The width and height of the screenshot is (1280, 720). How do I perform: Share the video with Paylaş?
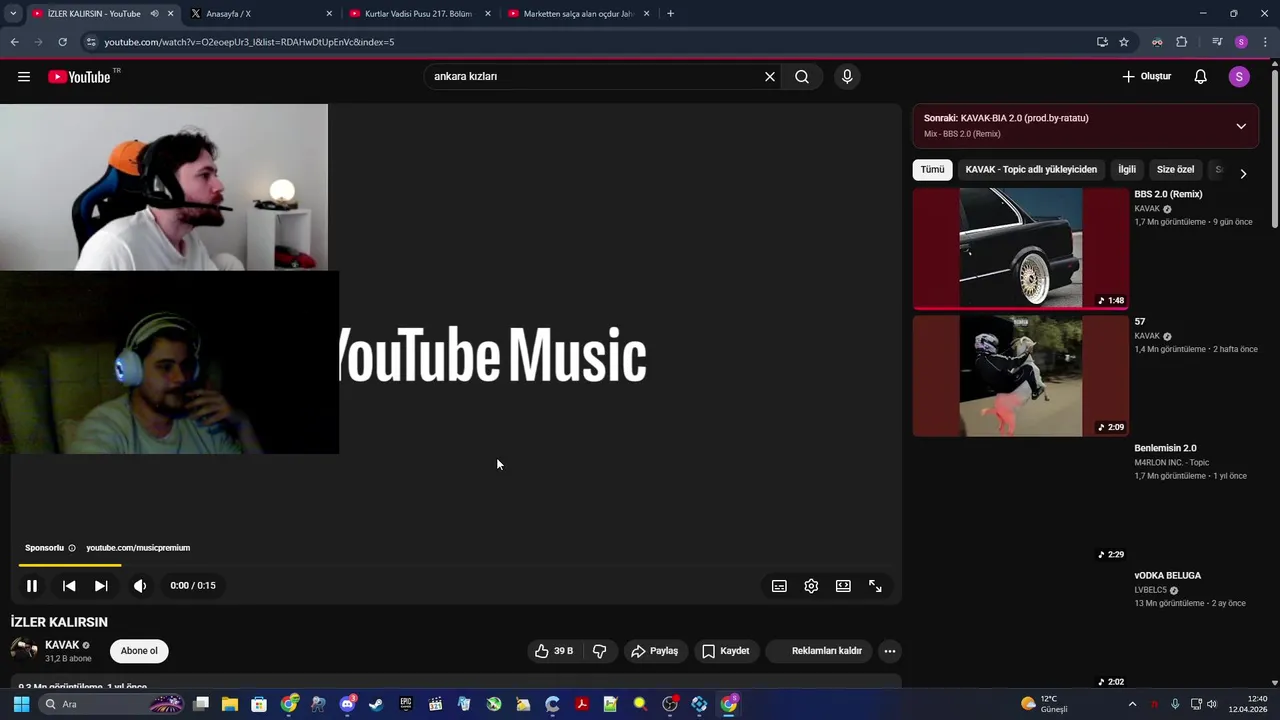point(654,651)
